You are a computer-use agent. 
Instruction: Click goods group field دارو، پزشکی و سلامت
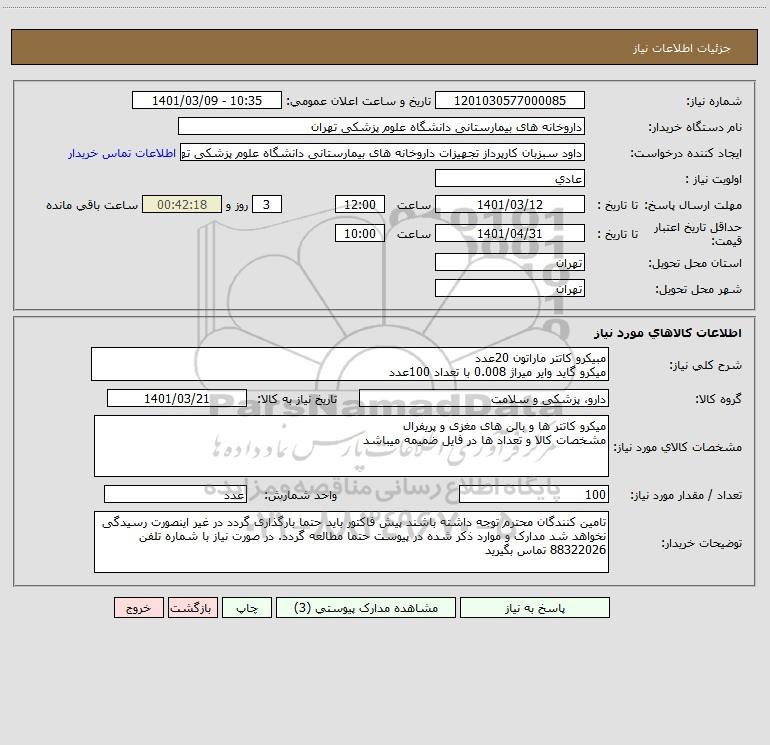point(484,398)
